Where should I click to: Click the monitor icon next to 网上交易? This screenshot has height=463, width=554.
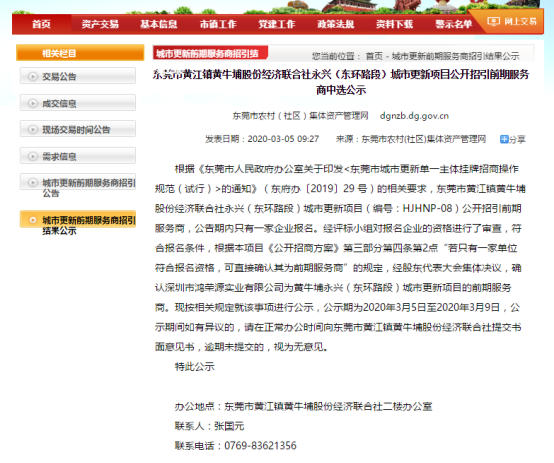(x=494, y=22)
